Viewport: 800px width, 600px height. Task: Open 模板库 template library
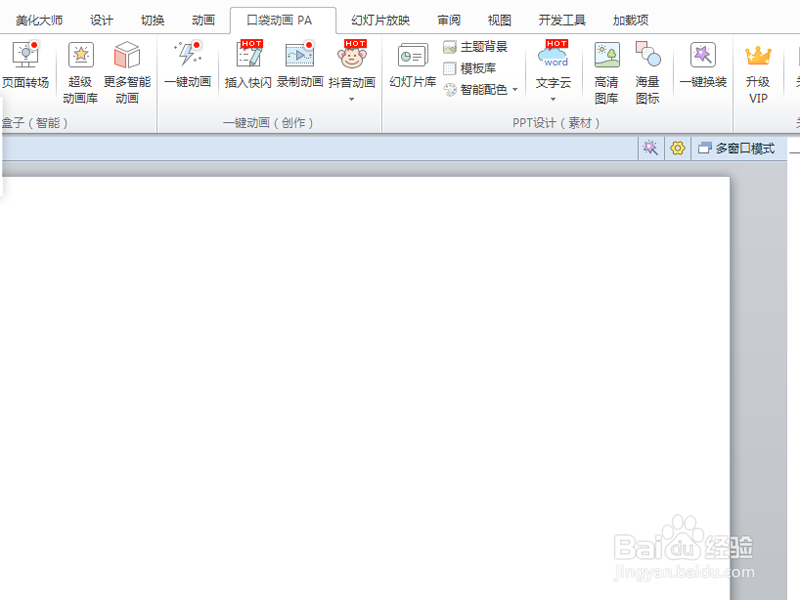pyautogui.click(x=469, y=68)
